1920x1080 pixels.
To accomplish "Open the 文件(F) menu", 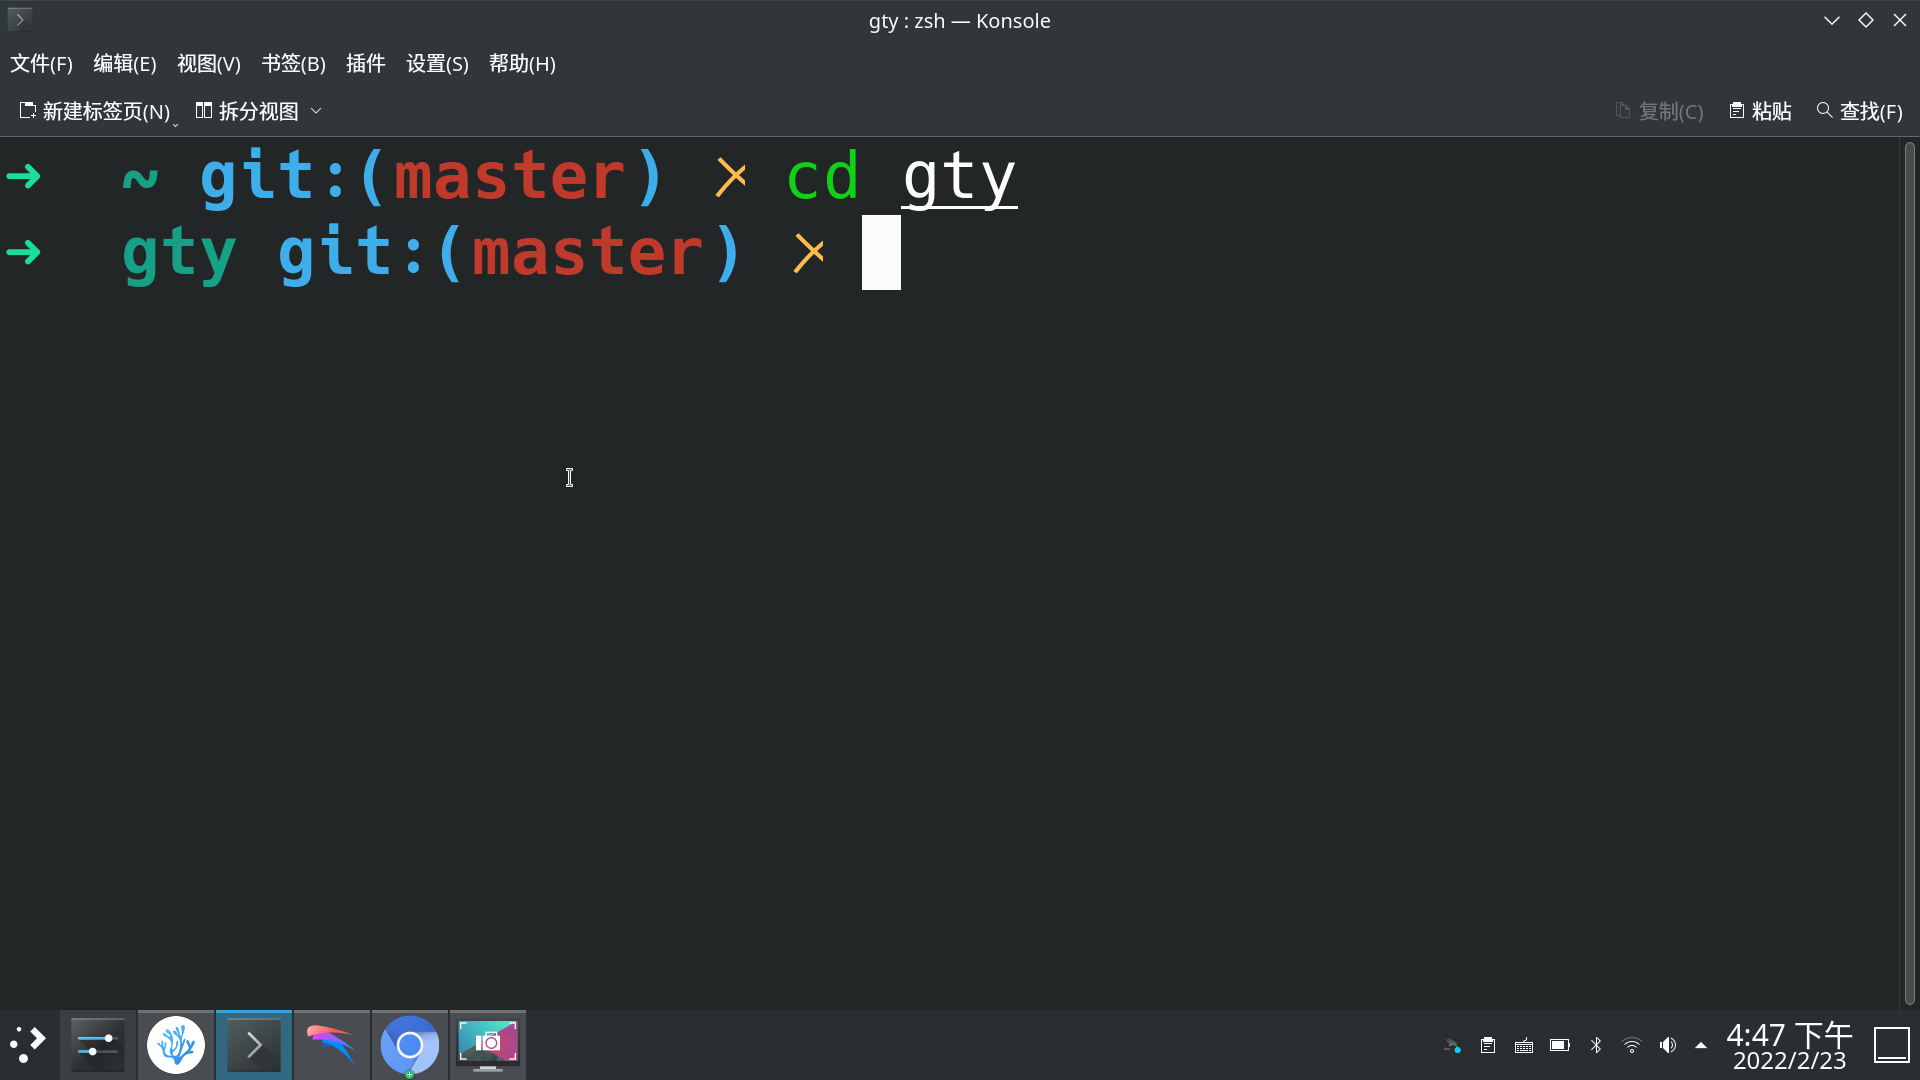I will [41, 64].
